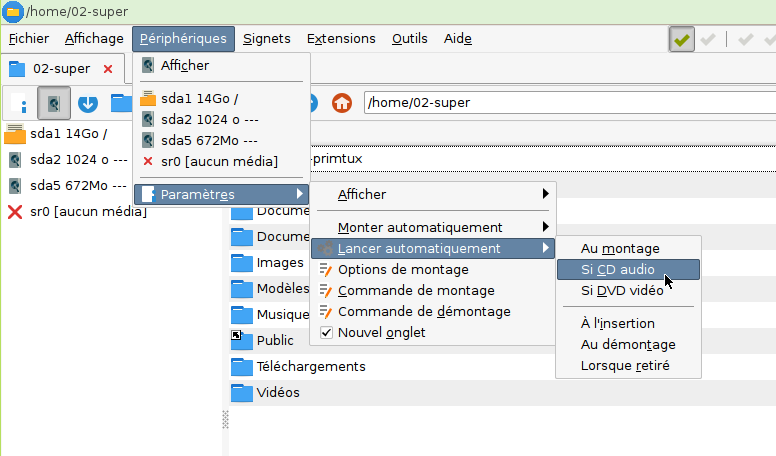Click the red X icon of sr0 in side panel
The image size is (776, 456).
(x=15, y=212)
